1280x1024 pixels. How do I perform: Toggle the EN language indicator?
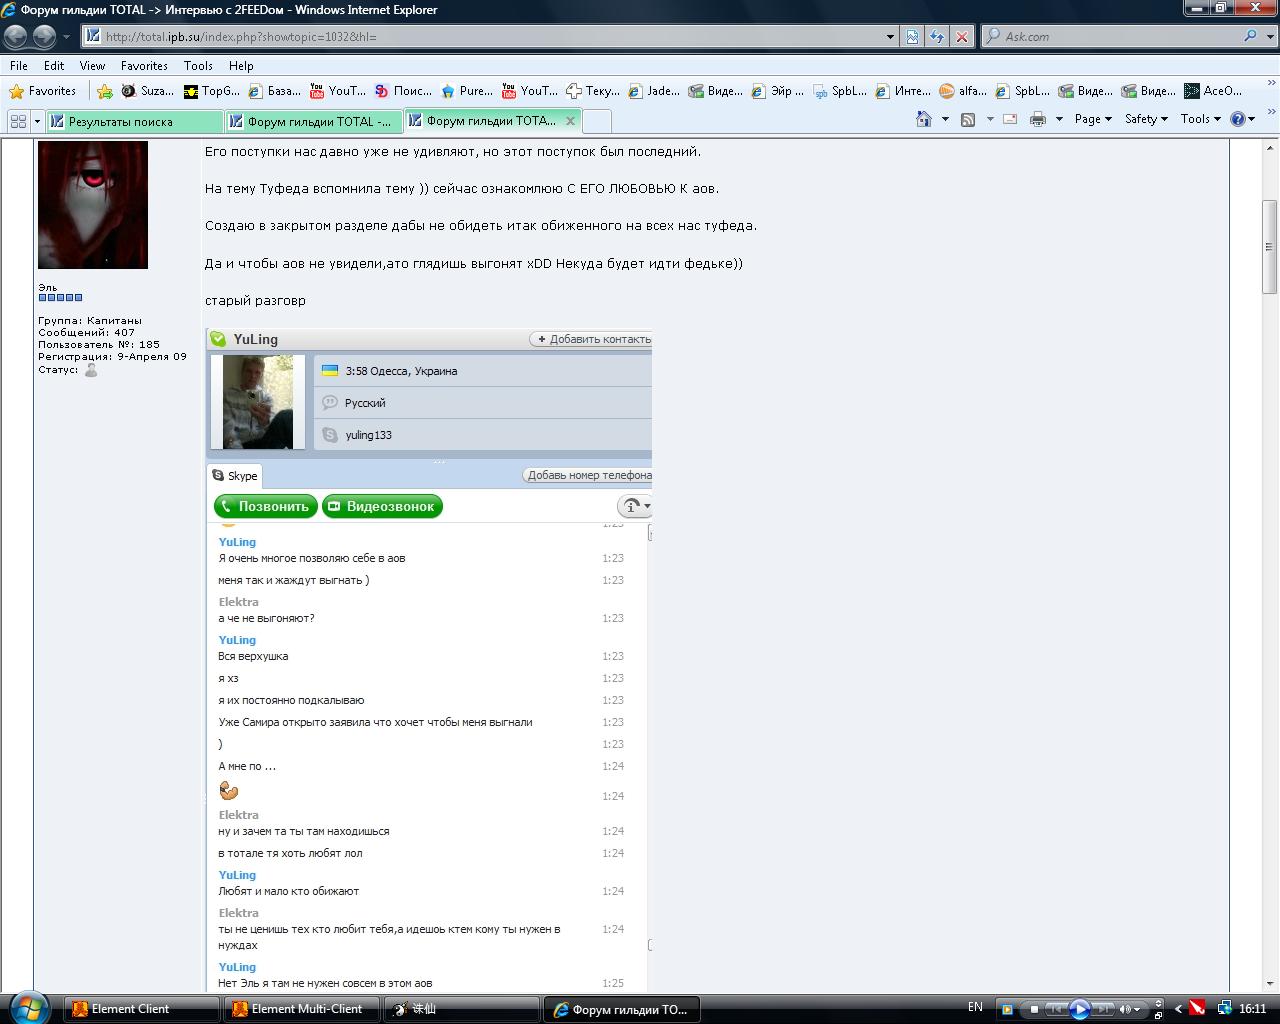(x=975, y=1007)
